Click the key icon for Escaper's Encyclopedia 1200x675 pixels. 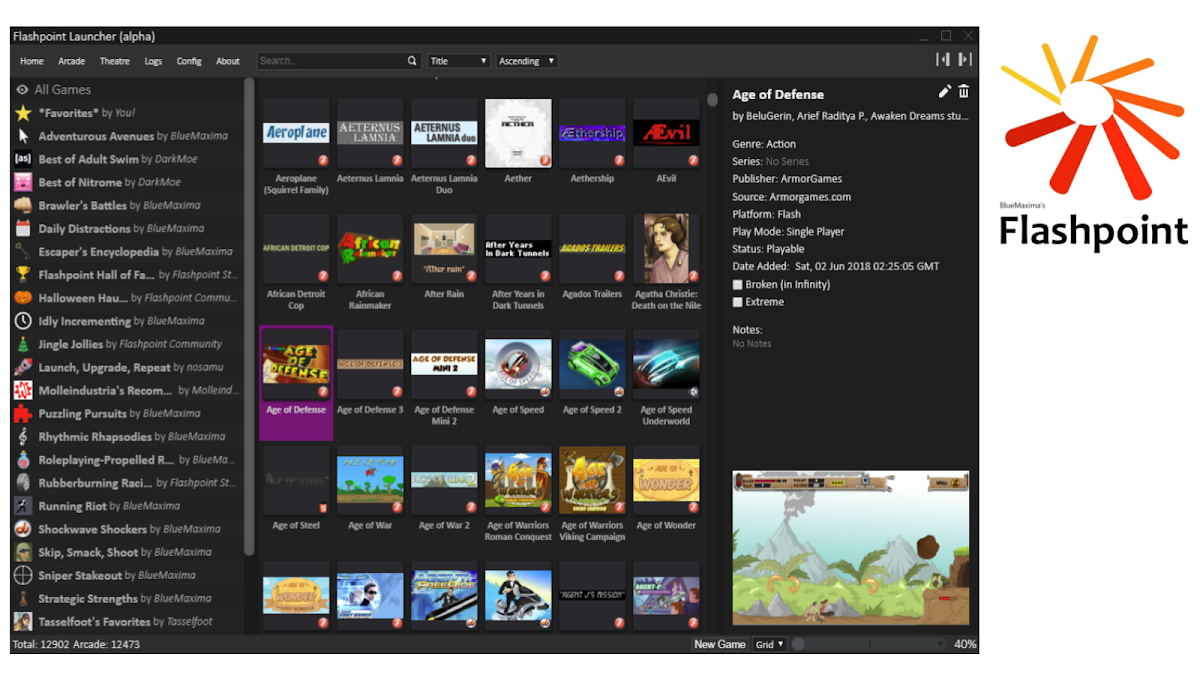pyautogui.click(x=23, y=252)
